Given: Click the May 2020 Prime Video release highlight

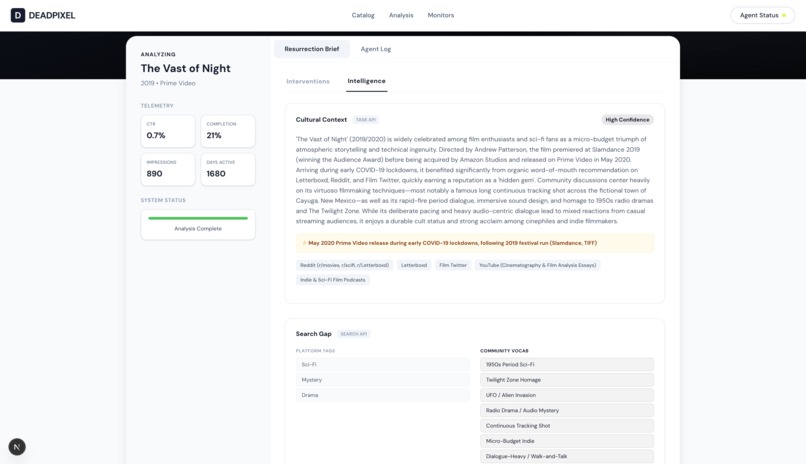Looking at the screenshot, I should coord(474,243).
